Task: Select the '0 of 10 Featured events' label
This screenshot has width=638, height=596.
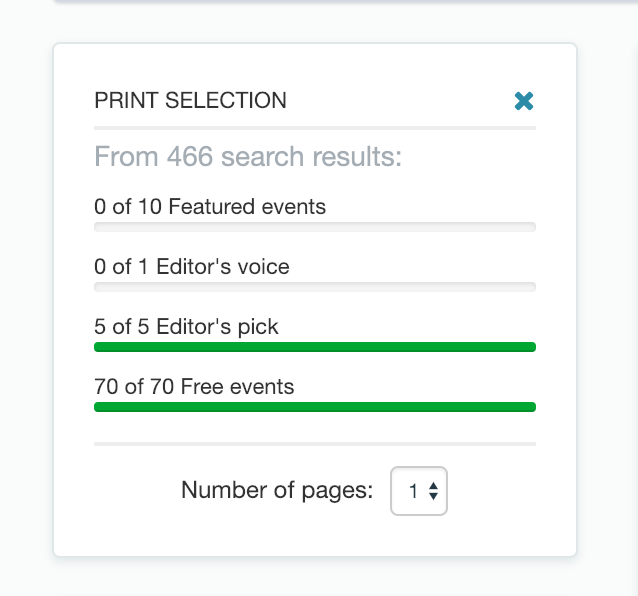Action: [x=210, y=206]
